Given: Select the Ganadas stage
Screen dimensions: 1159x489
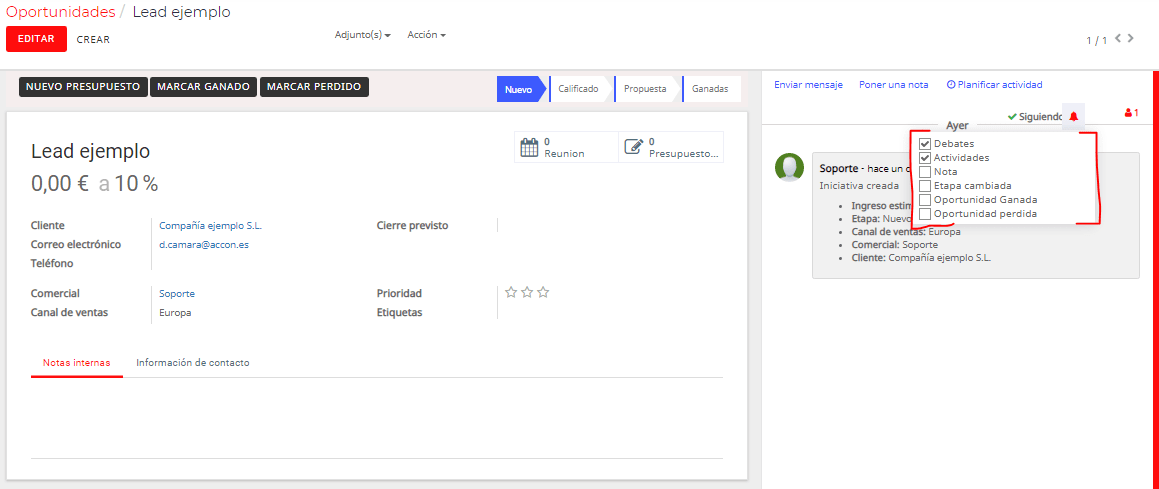Looking at the screenshot, I should (x=710, y=89).
